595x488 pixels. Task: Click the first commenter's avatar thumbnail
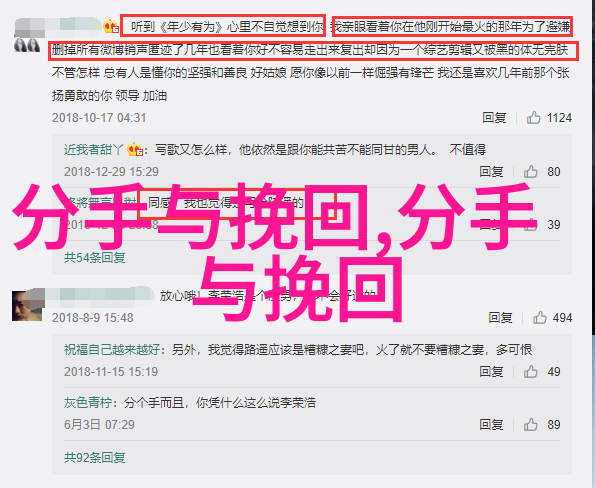click(x=27, y=45)
